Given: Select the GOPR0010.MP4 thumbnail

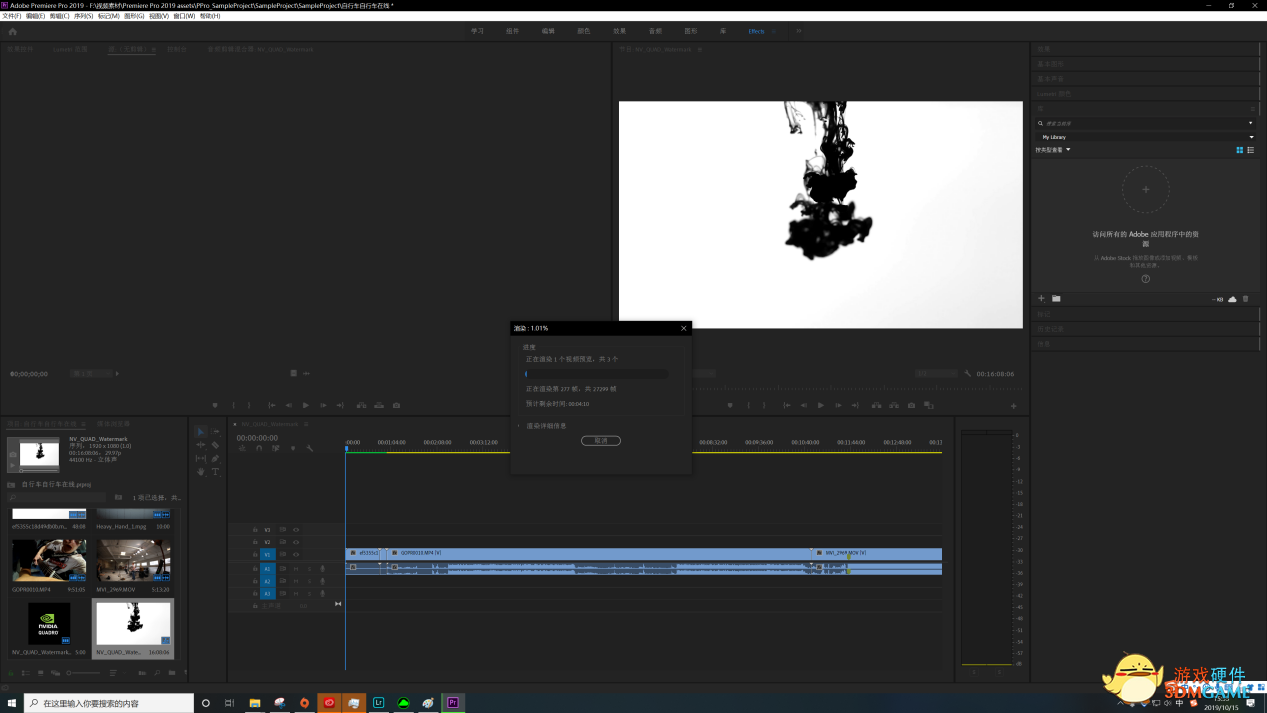Looking at the screenshot, I should (49, 561).
